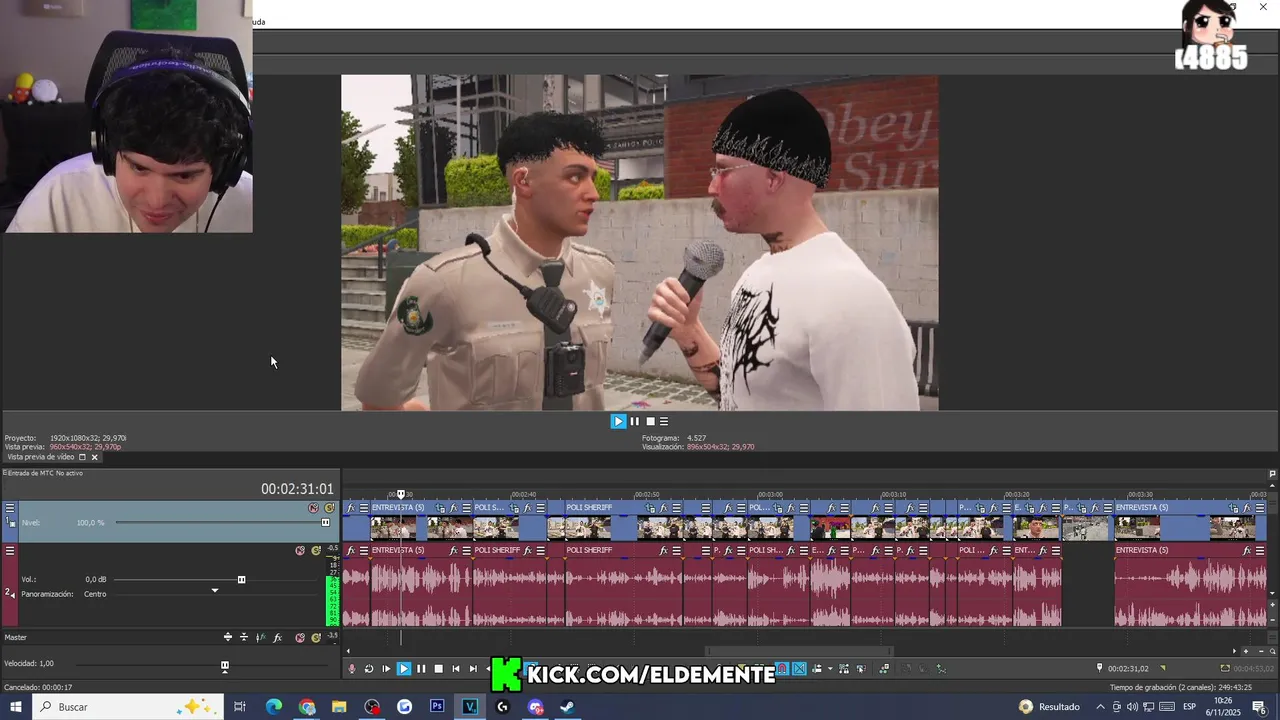Click the Velocidad rate slider handle

coord(225,665)
